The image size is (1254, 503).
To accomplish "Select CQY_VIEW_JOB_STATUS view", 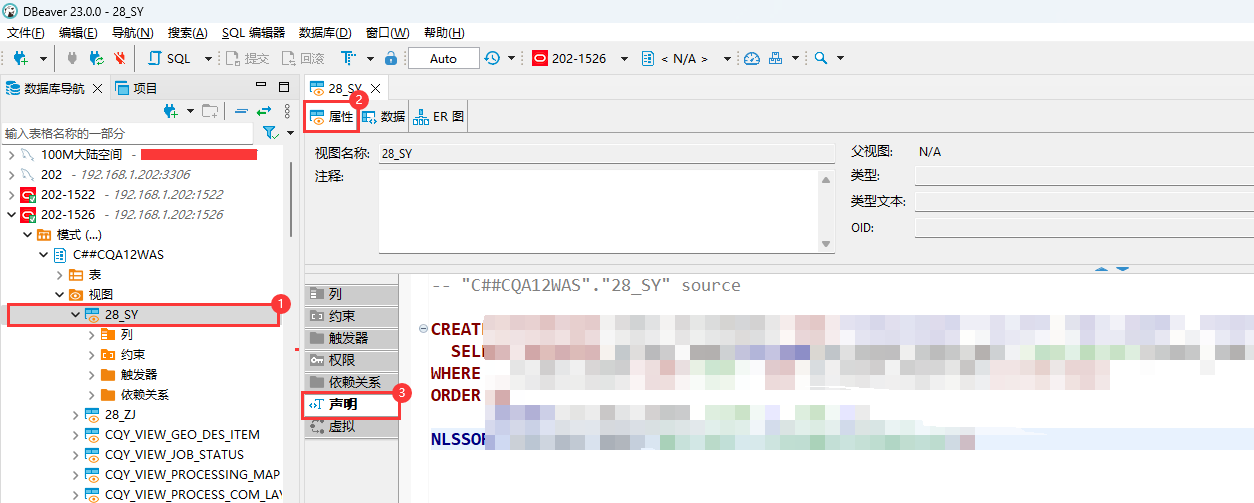I will click(174, 455).
